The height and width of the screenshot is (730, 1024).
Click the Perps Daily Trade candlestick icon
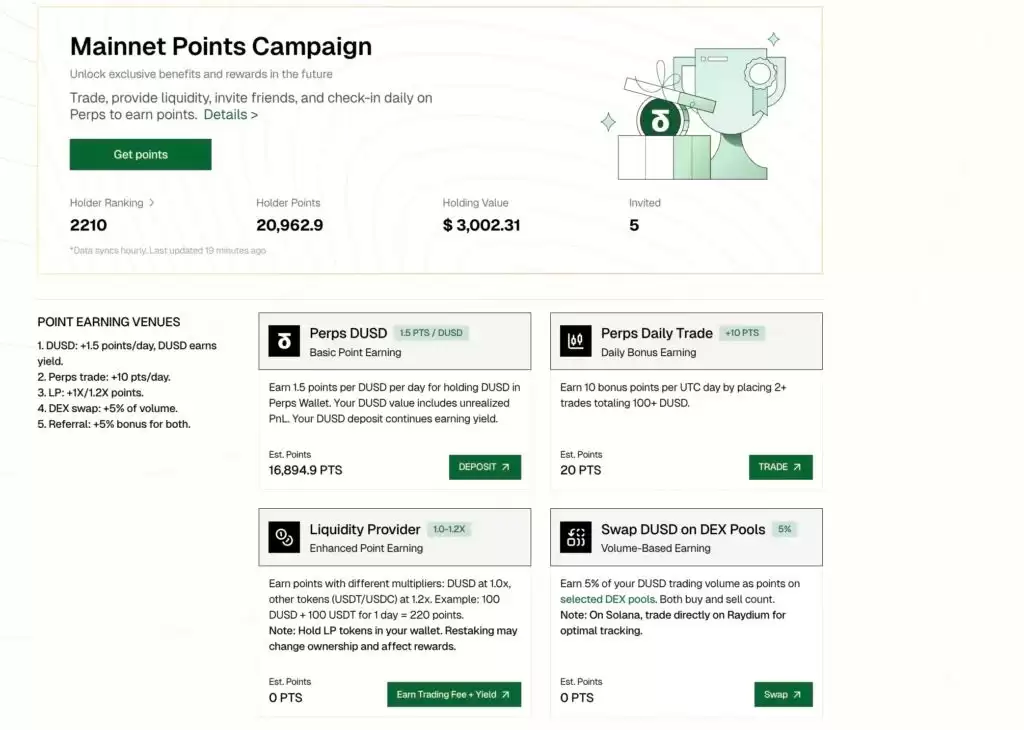(576, 341)
